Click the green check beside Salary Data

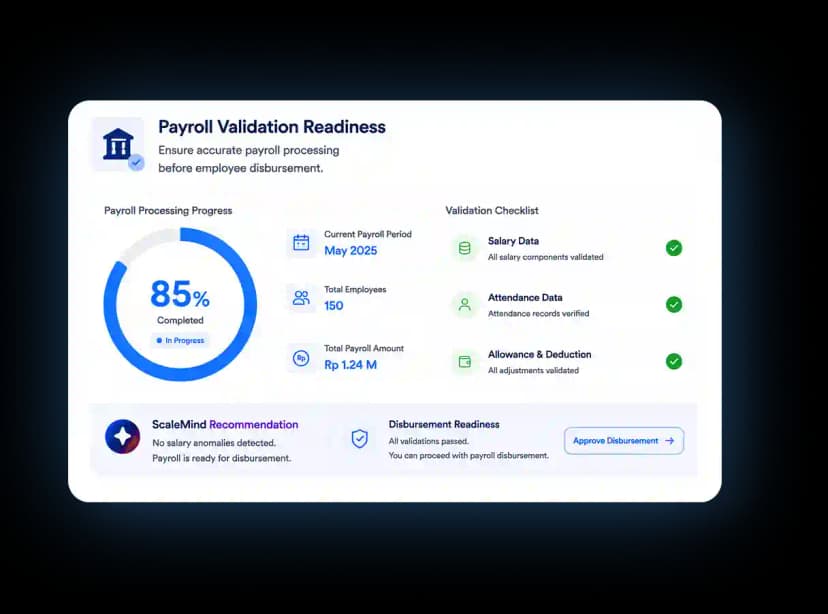[x=674, y=248]
